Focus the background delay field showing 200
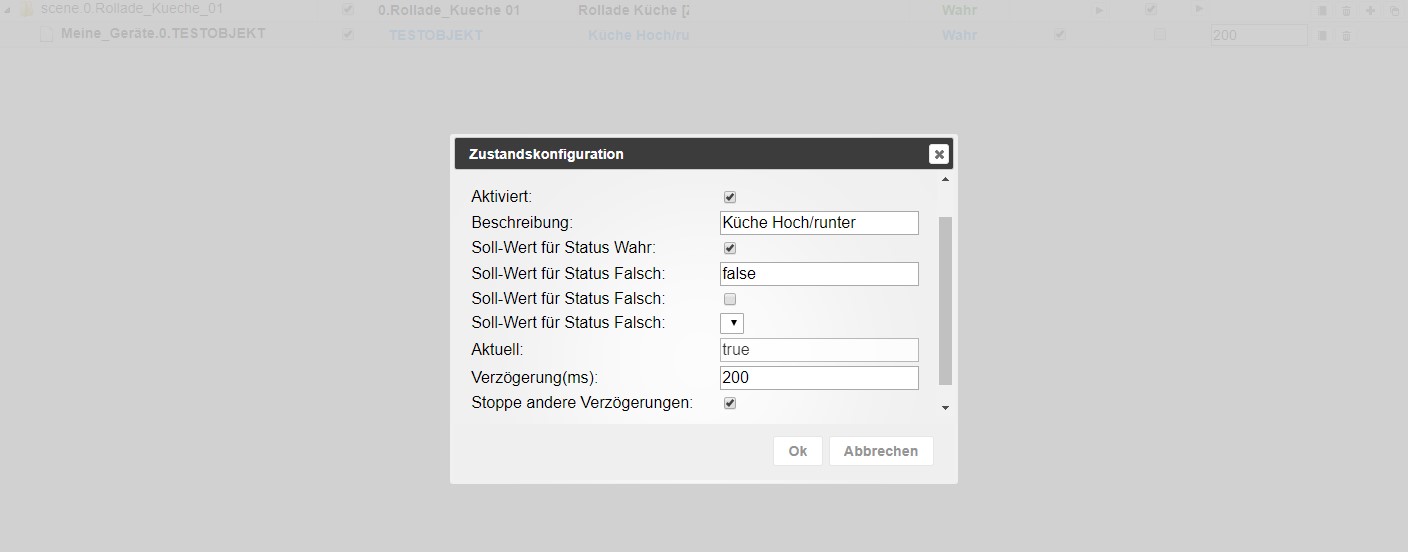 point(1259,35)
